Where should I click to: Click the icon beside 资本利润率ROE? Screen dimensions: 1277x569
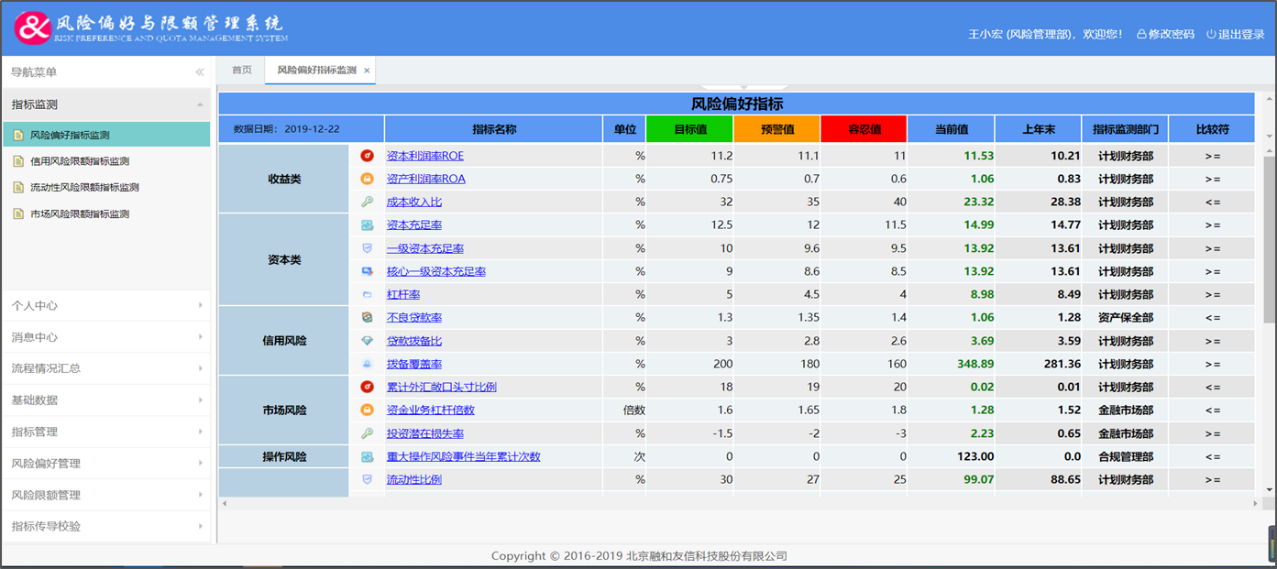coord(367,156)
